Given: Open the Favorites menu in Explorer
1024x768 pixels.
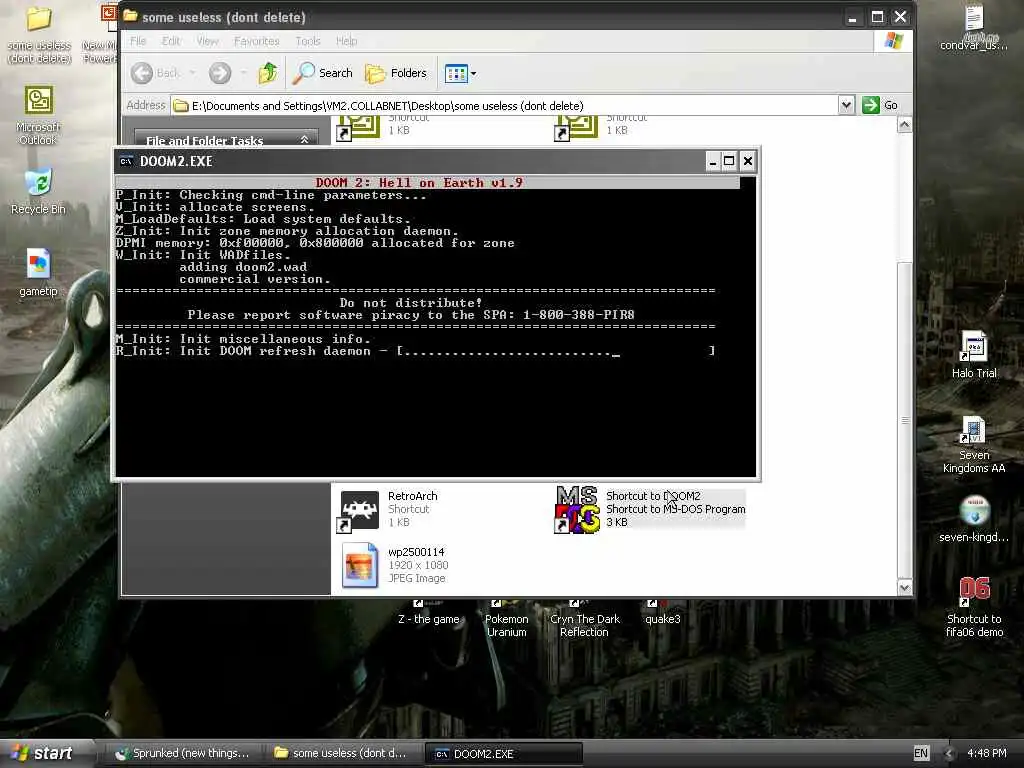Looking at the screenshot, I should coord(257,41).
